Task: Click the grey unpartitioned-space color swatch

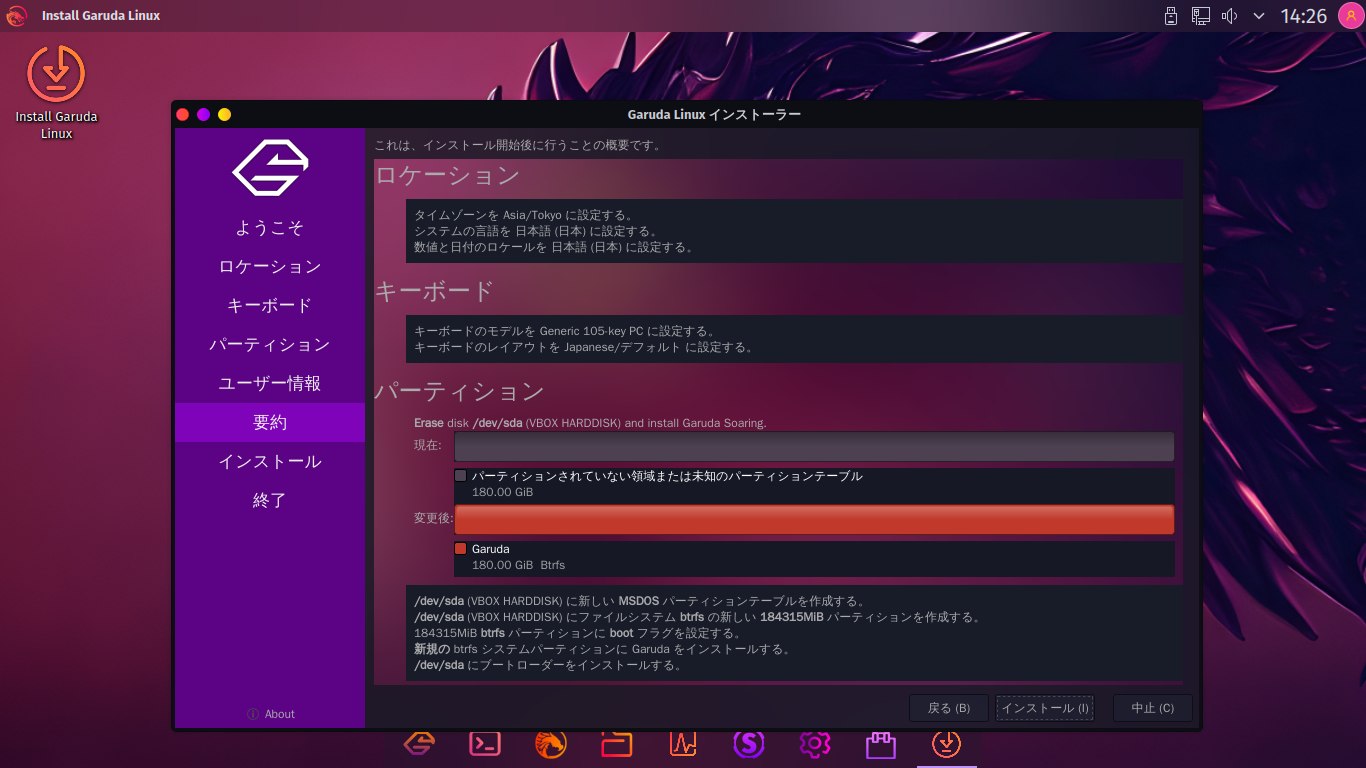Action: pyautogui.click(x=461, y=476)
